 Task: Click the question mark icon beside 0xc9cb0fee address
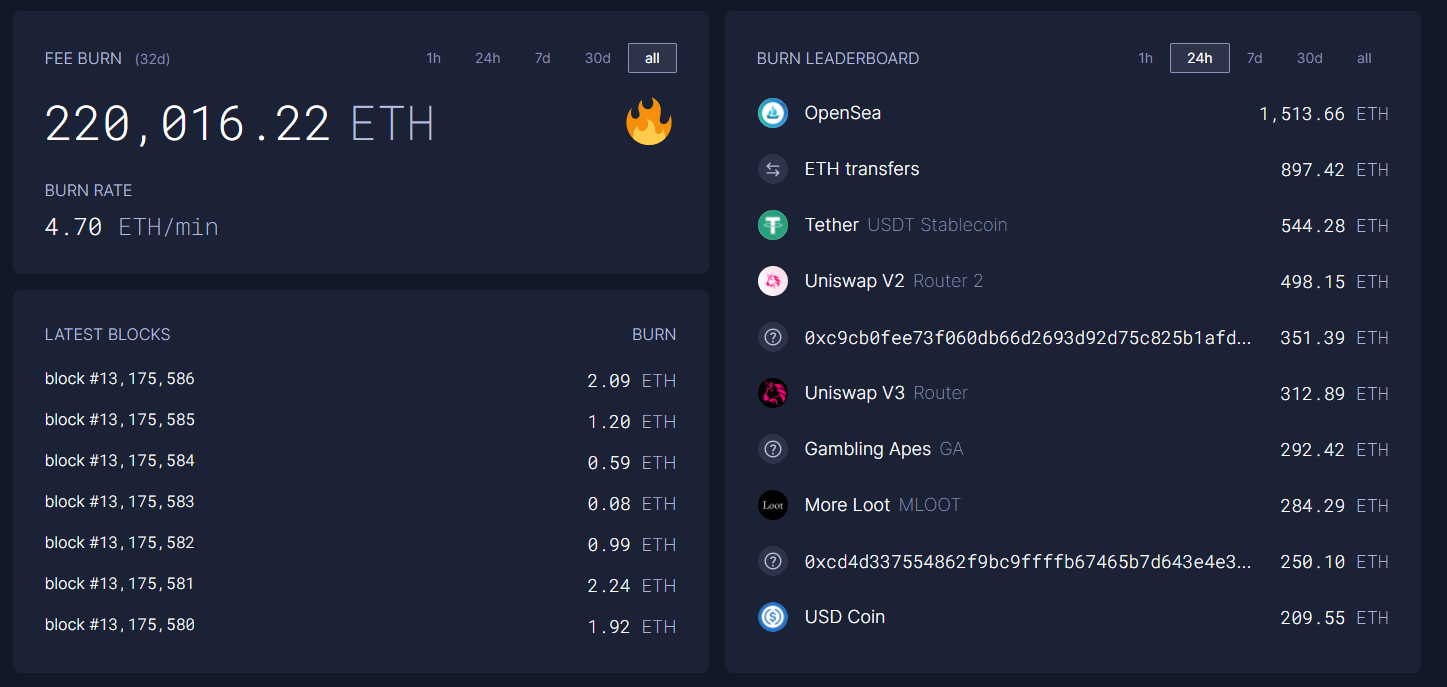coord(773,338)
